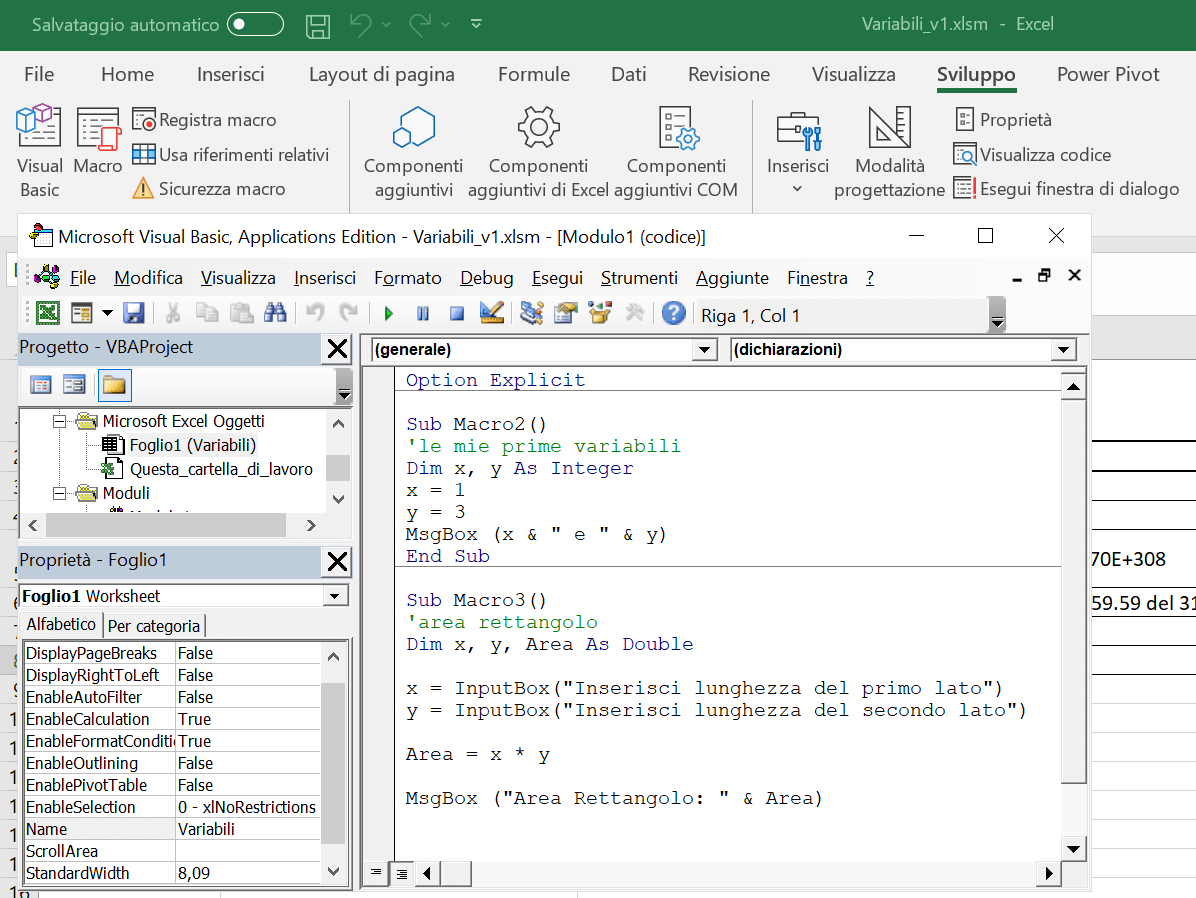Image resolution: width=1196 pixels, height=898 pixels.
Task: Toggle the Salvataggio automatico switch
Action: (x=256, y=24)
